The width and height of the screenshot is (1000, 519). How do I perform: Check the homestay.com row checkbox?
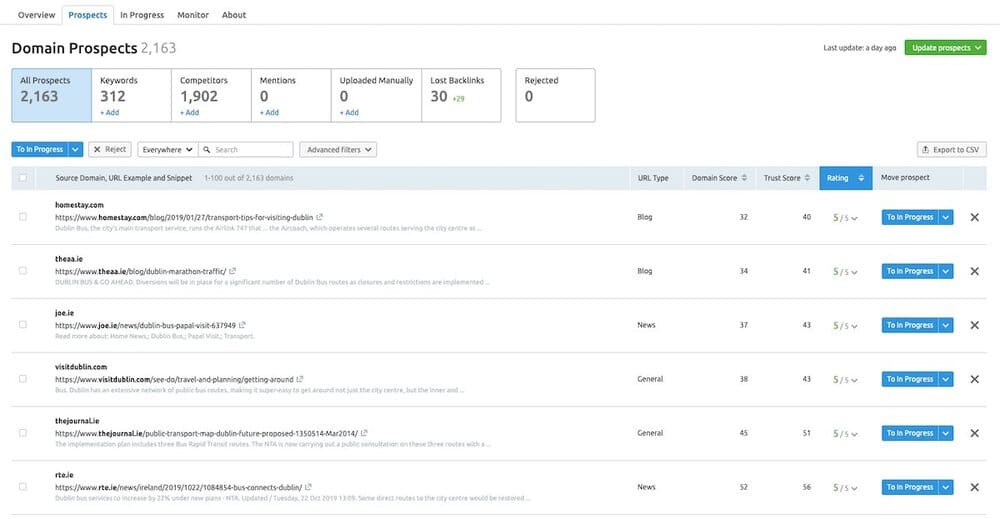(x=23, y=217)
